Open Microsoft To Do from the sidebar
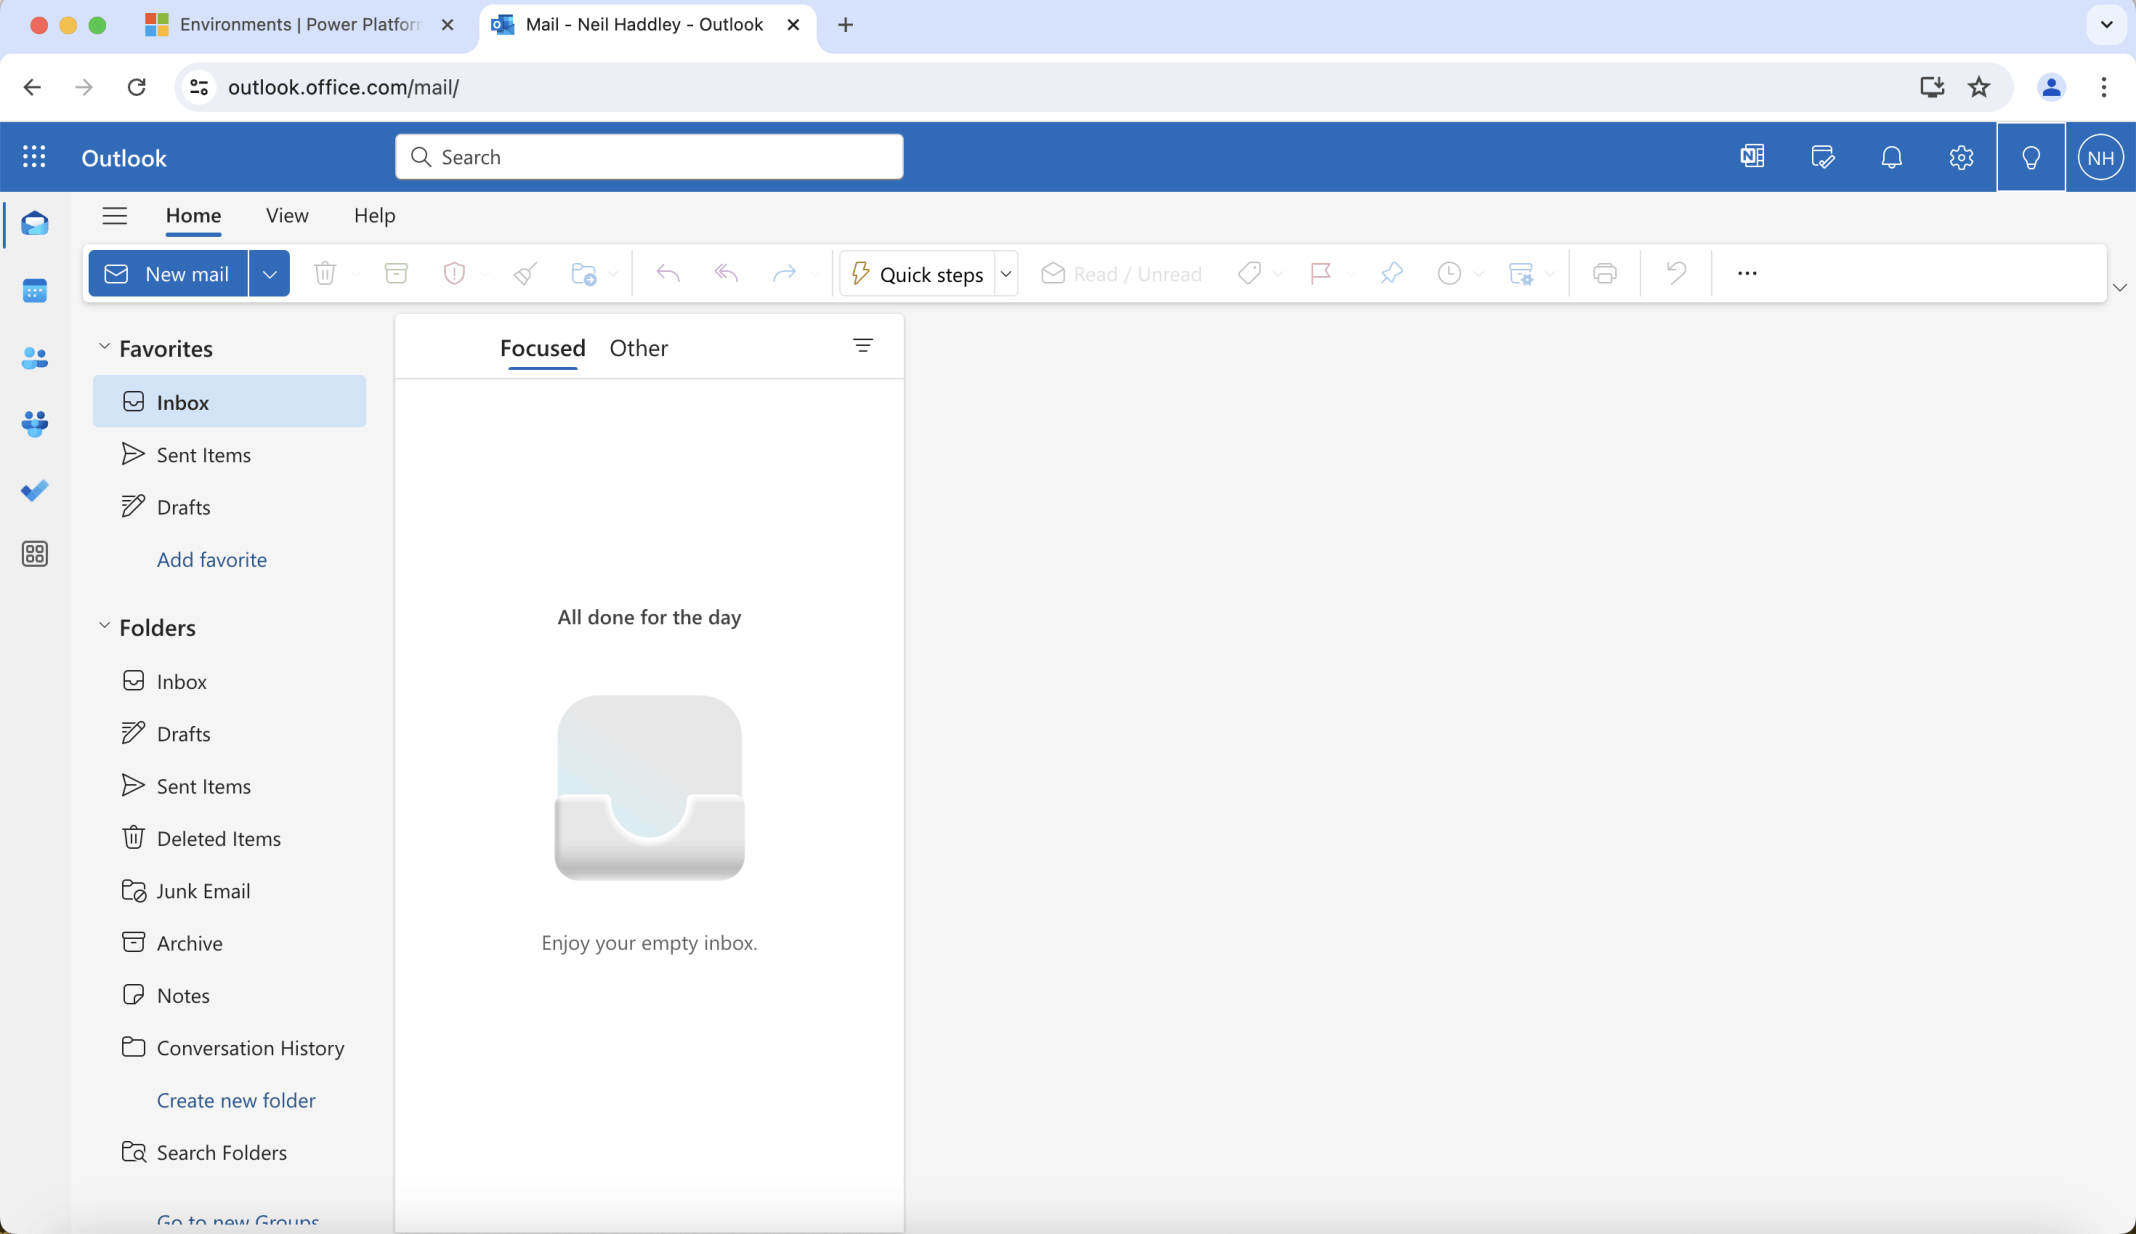The width and height of the screenshot is (2136, 1234). (36, 491)
